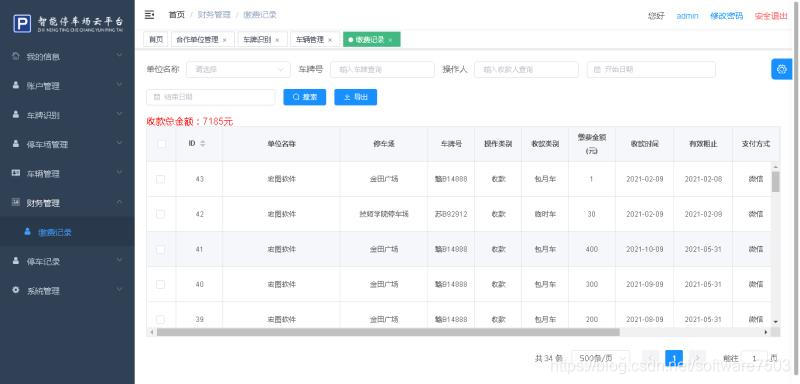Click the 临时车 cell in row 42
Screen dimensions: 800x384
tap(544, 214)
